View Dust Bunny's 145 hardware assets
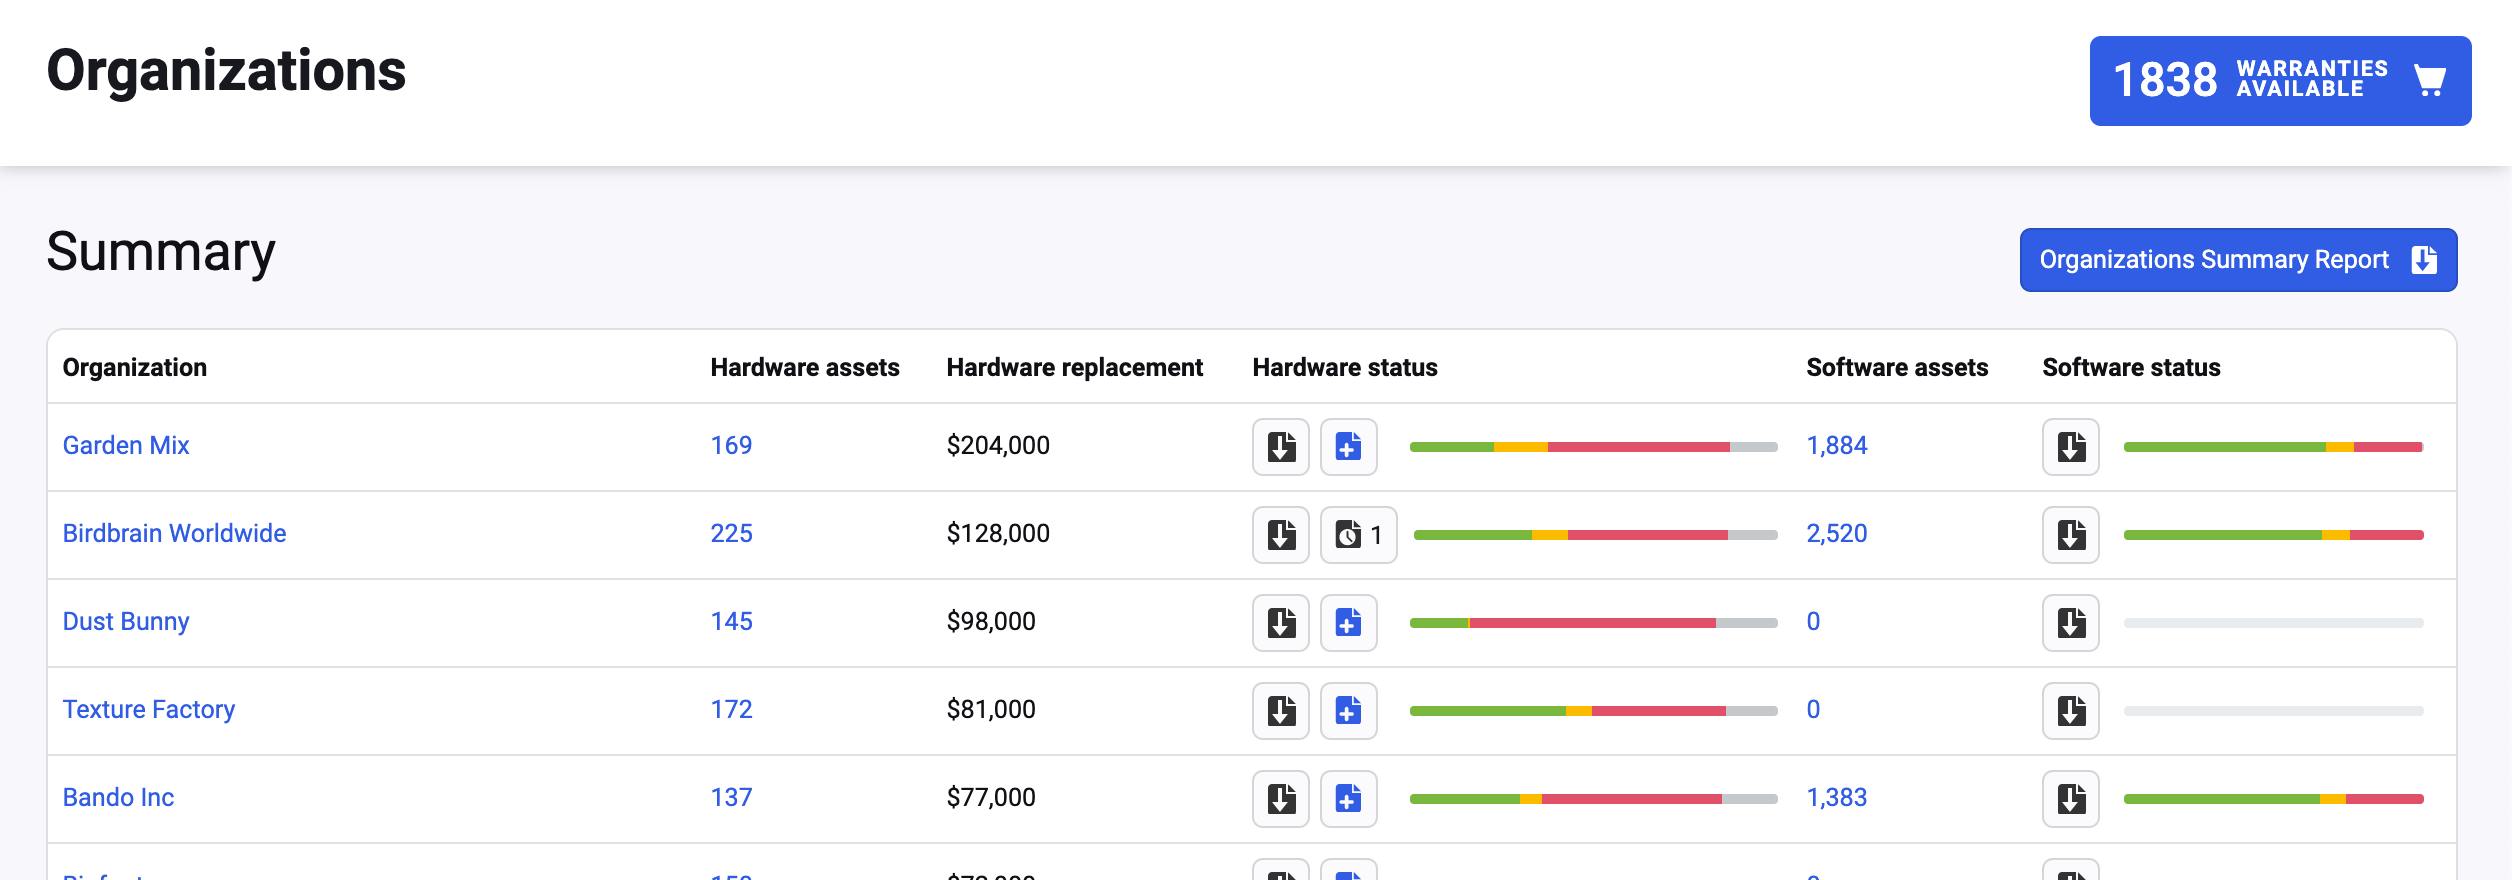Image resolution: width=2512 pixels, height=880 pixels. coord(731,622)
